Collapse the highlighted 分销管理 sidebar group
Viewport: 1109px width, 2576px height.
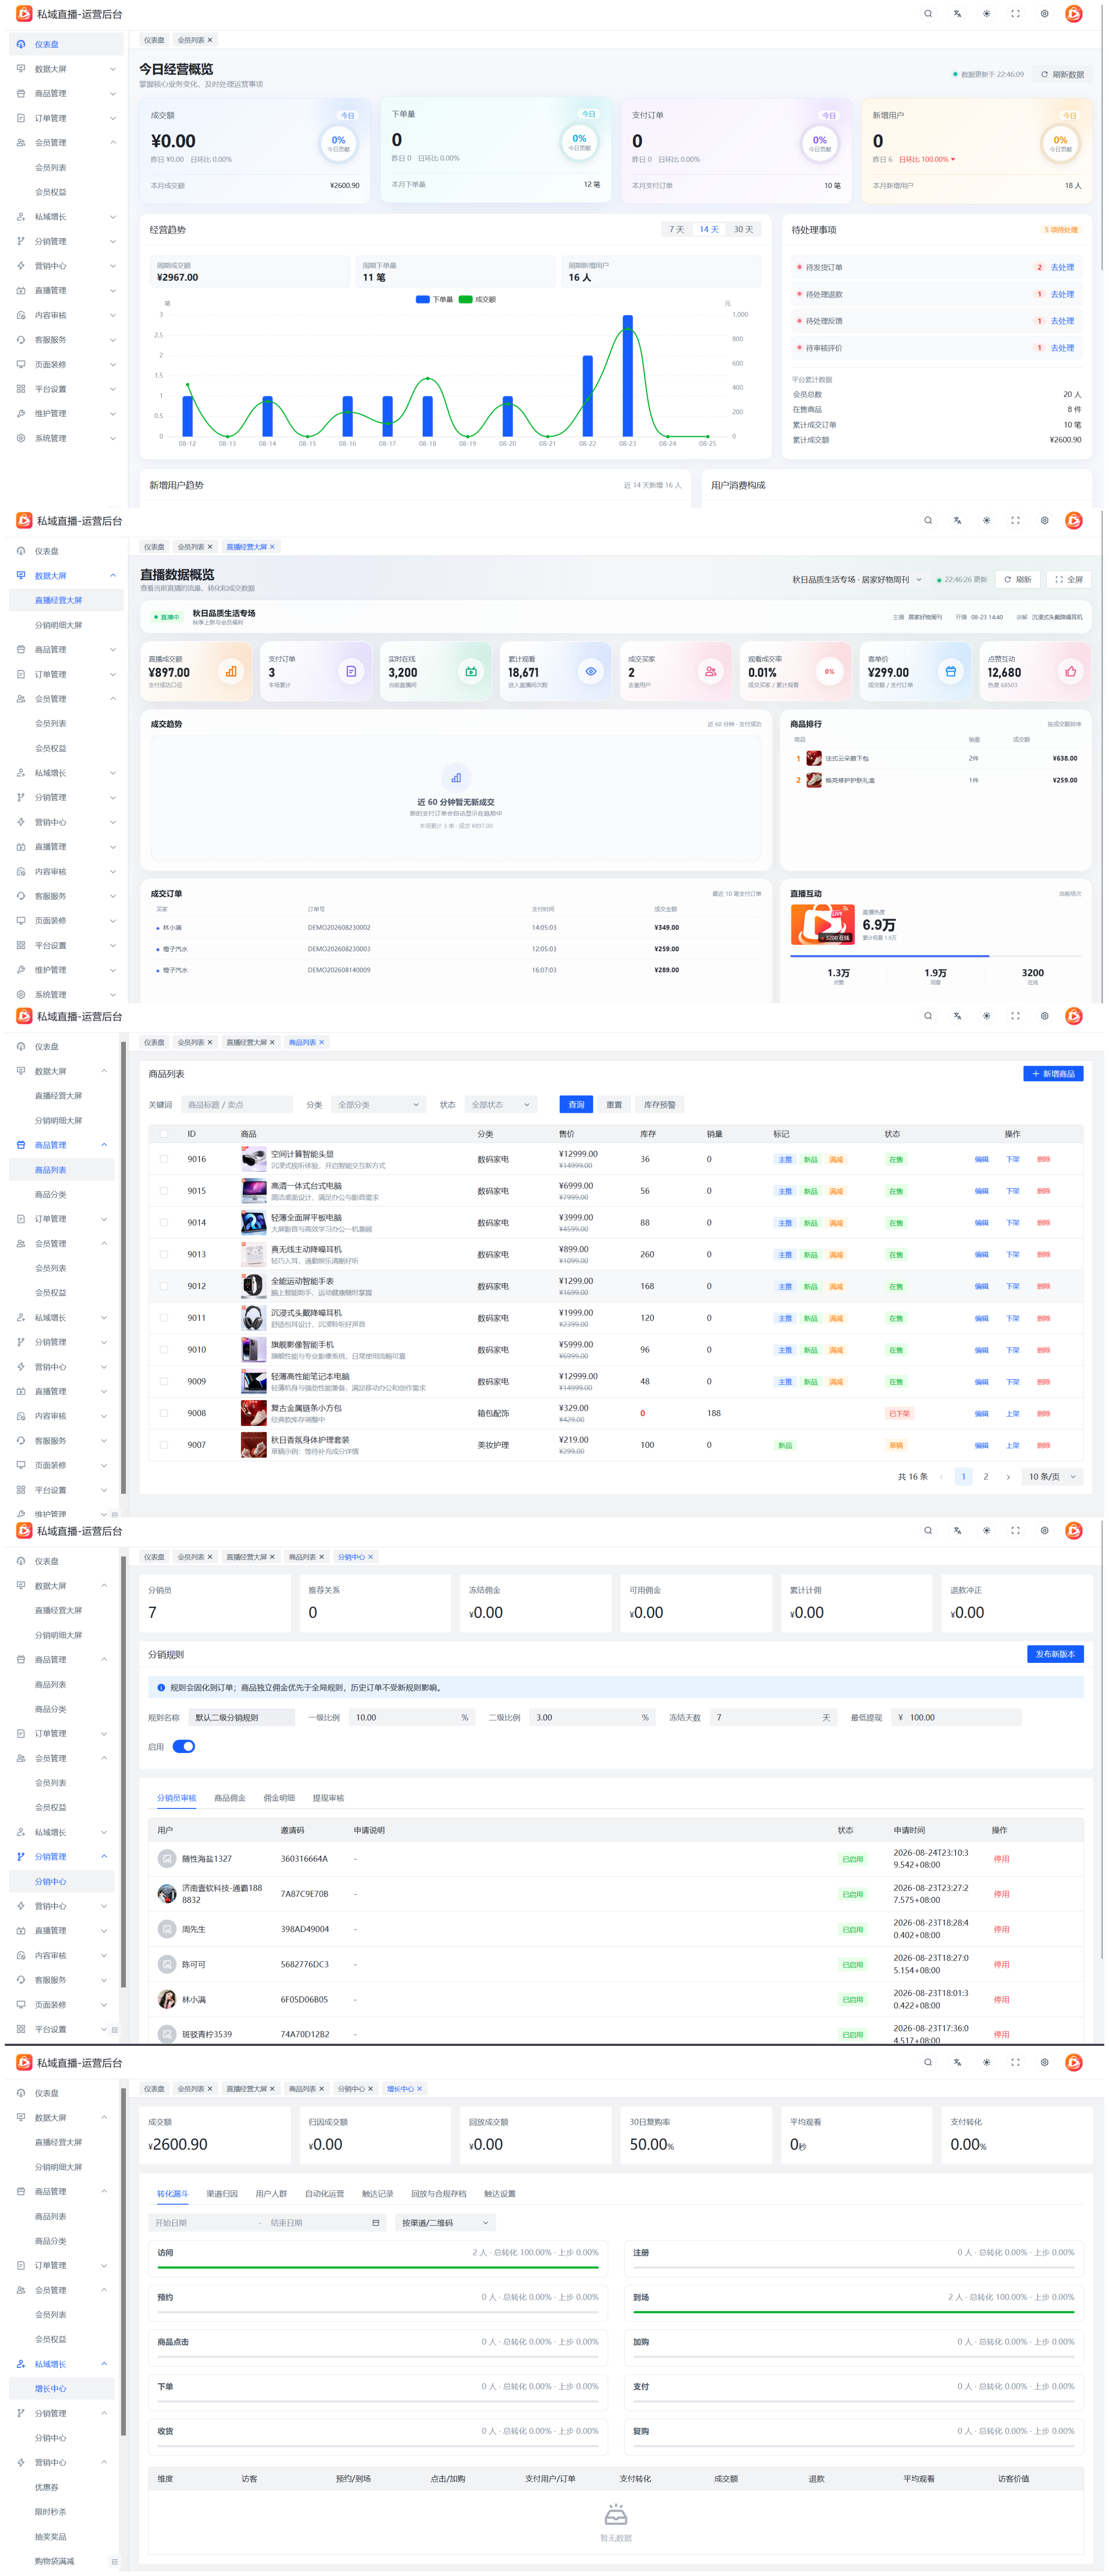(104, 1857)
